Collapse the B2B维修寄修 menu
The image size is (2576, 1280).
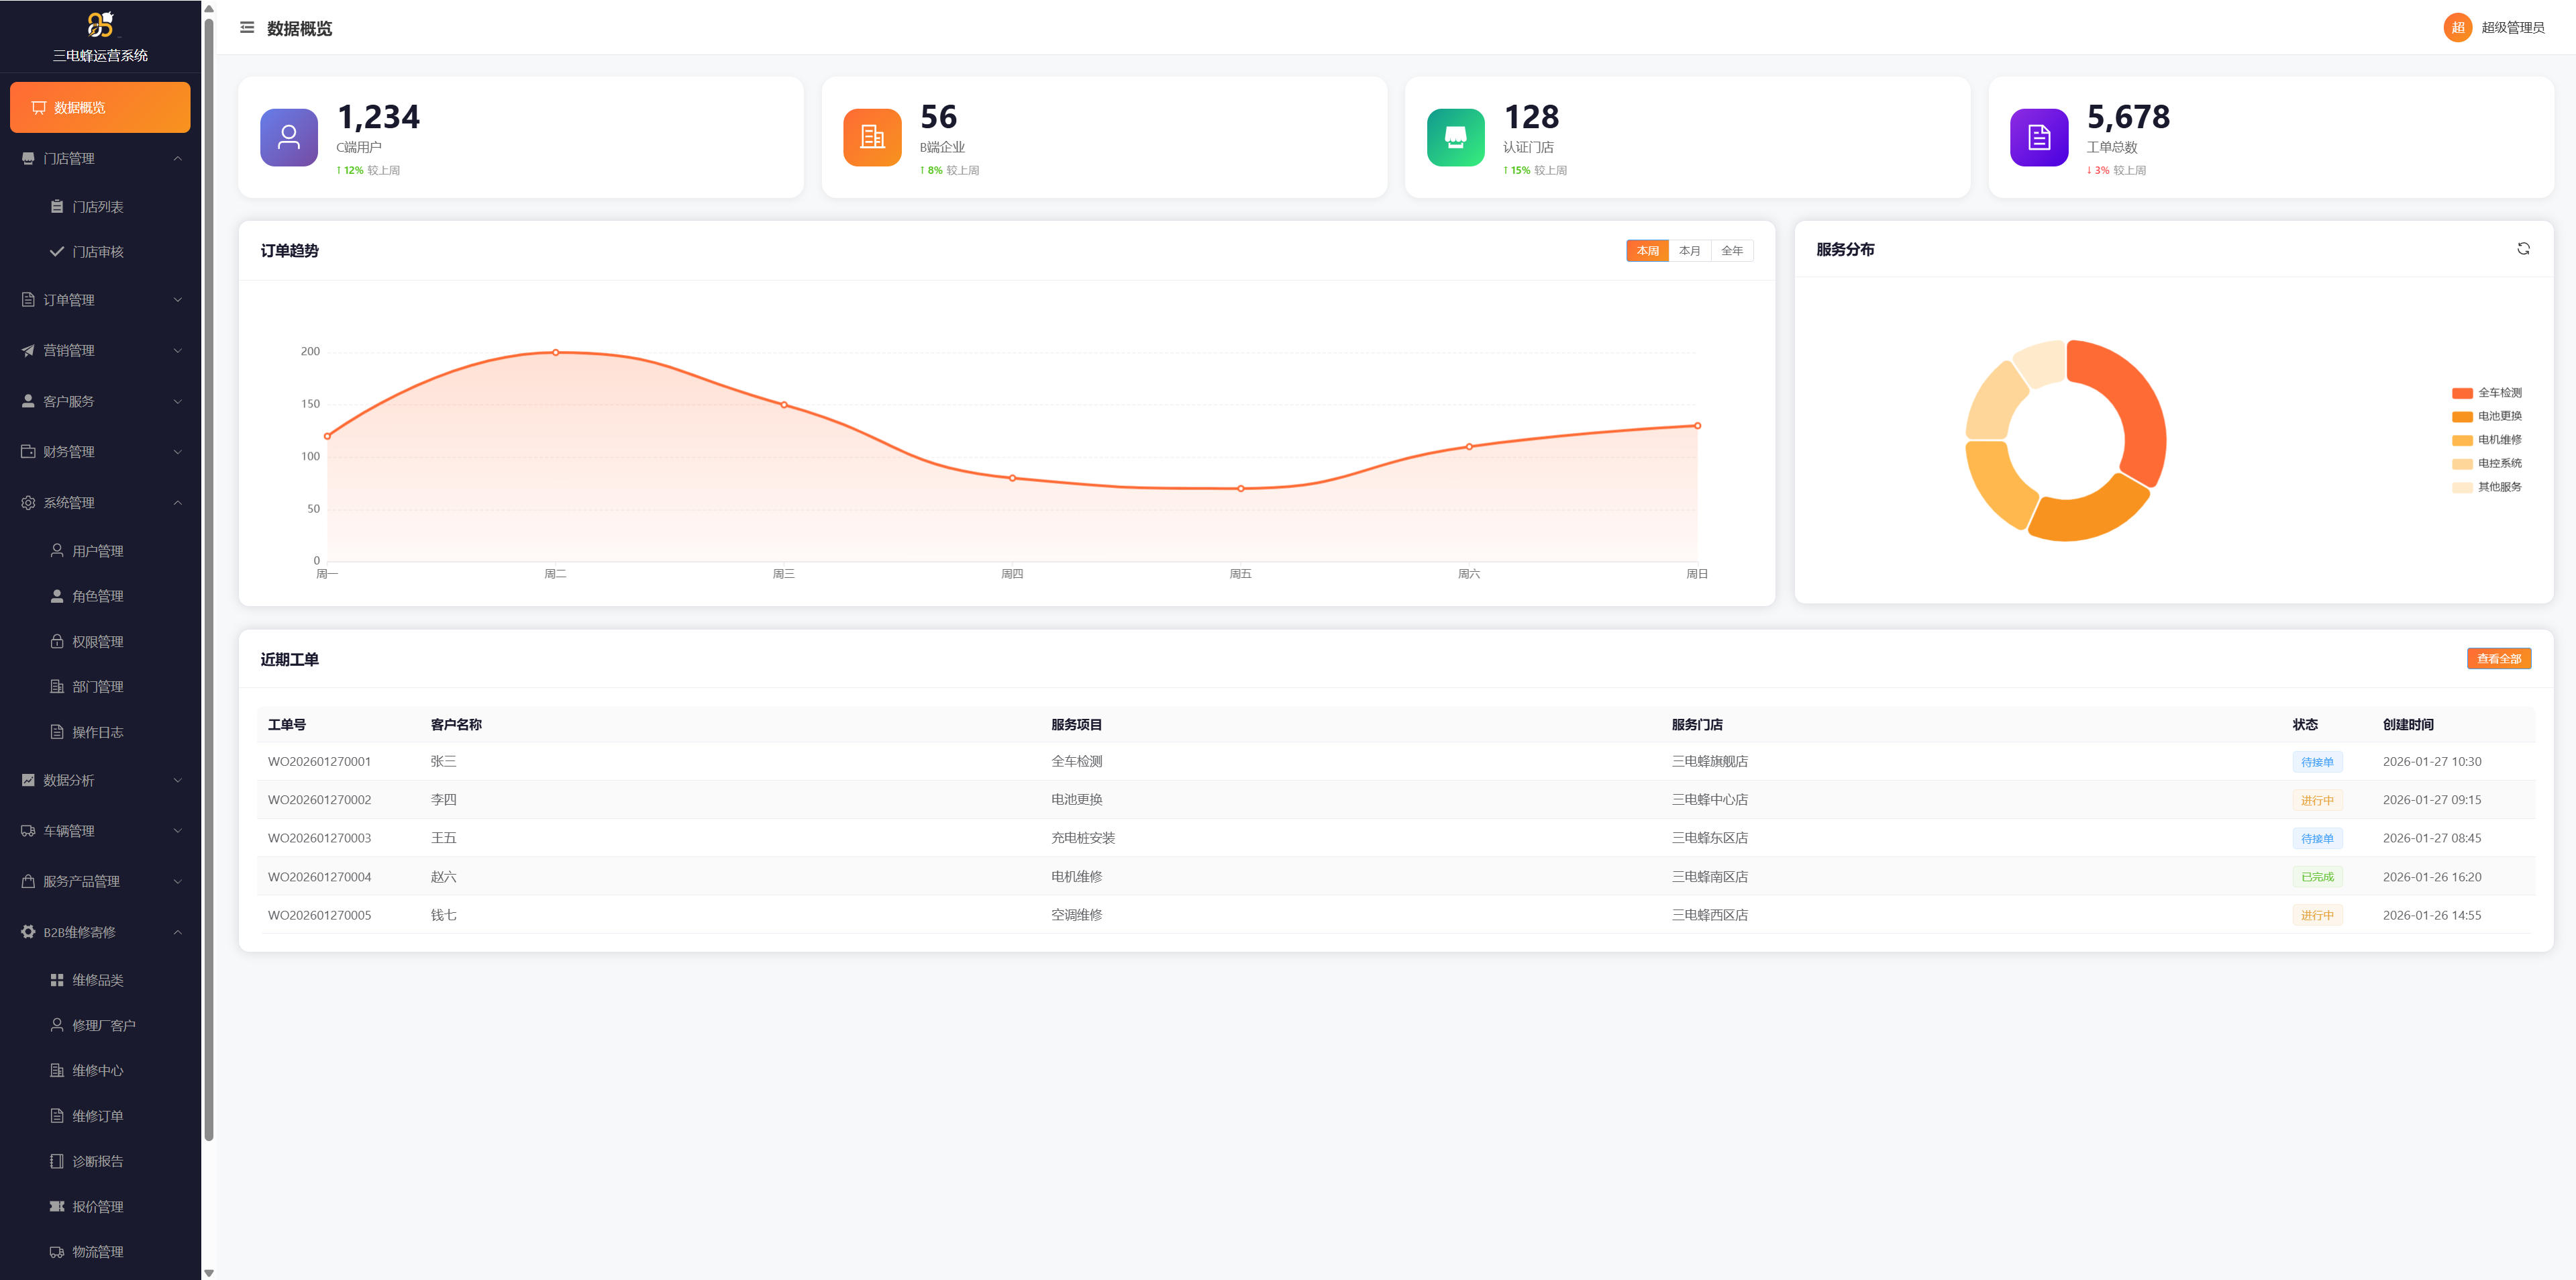click(100, 932)
